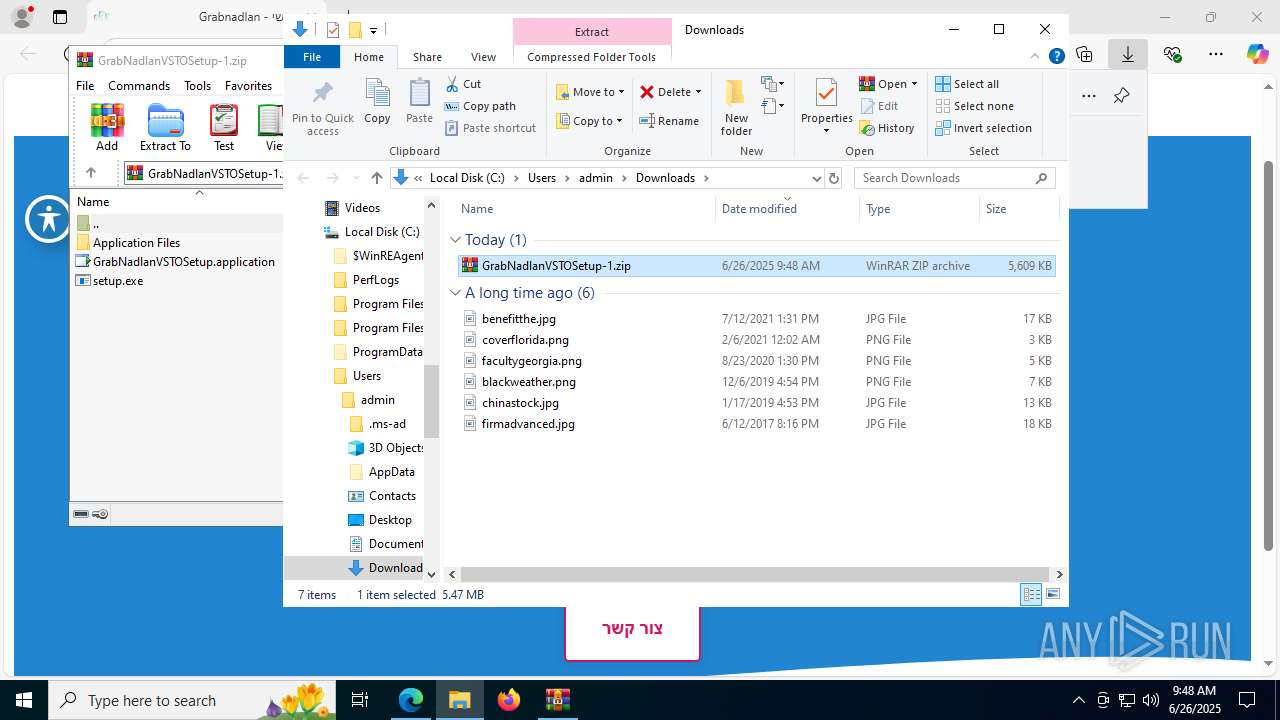
Task: Open Tools menu in WinRAR
Action: coord(197,86)
